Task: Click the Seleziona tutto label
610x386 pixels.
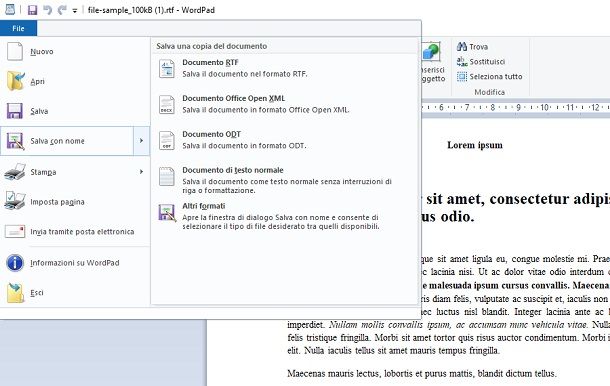Action: tap(496, 76)
